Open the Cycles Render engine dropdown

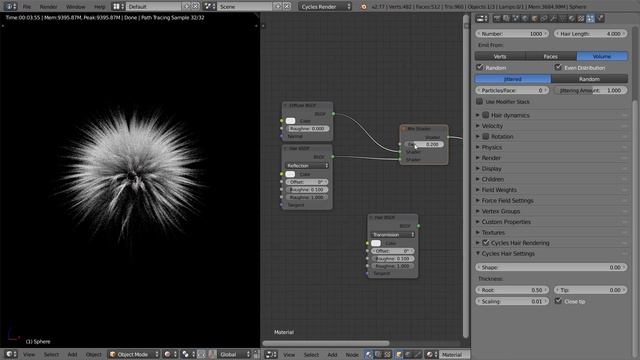(325, 7)
